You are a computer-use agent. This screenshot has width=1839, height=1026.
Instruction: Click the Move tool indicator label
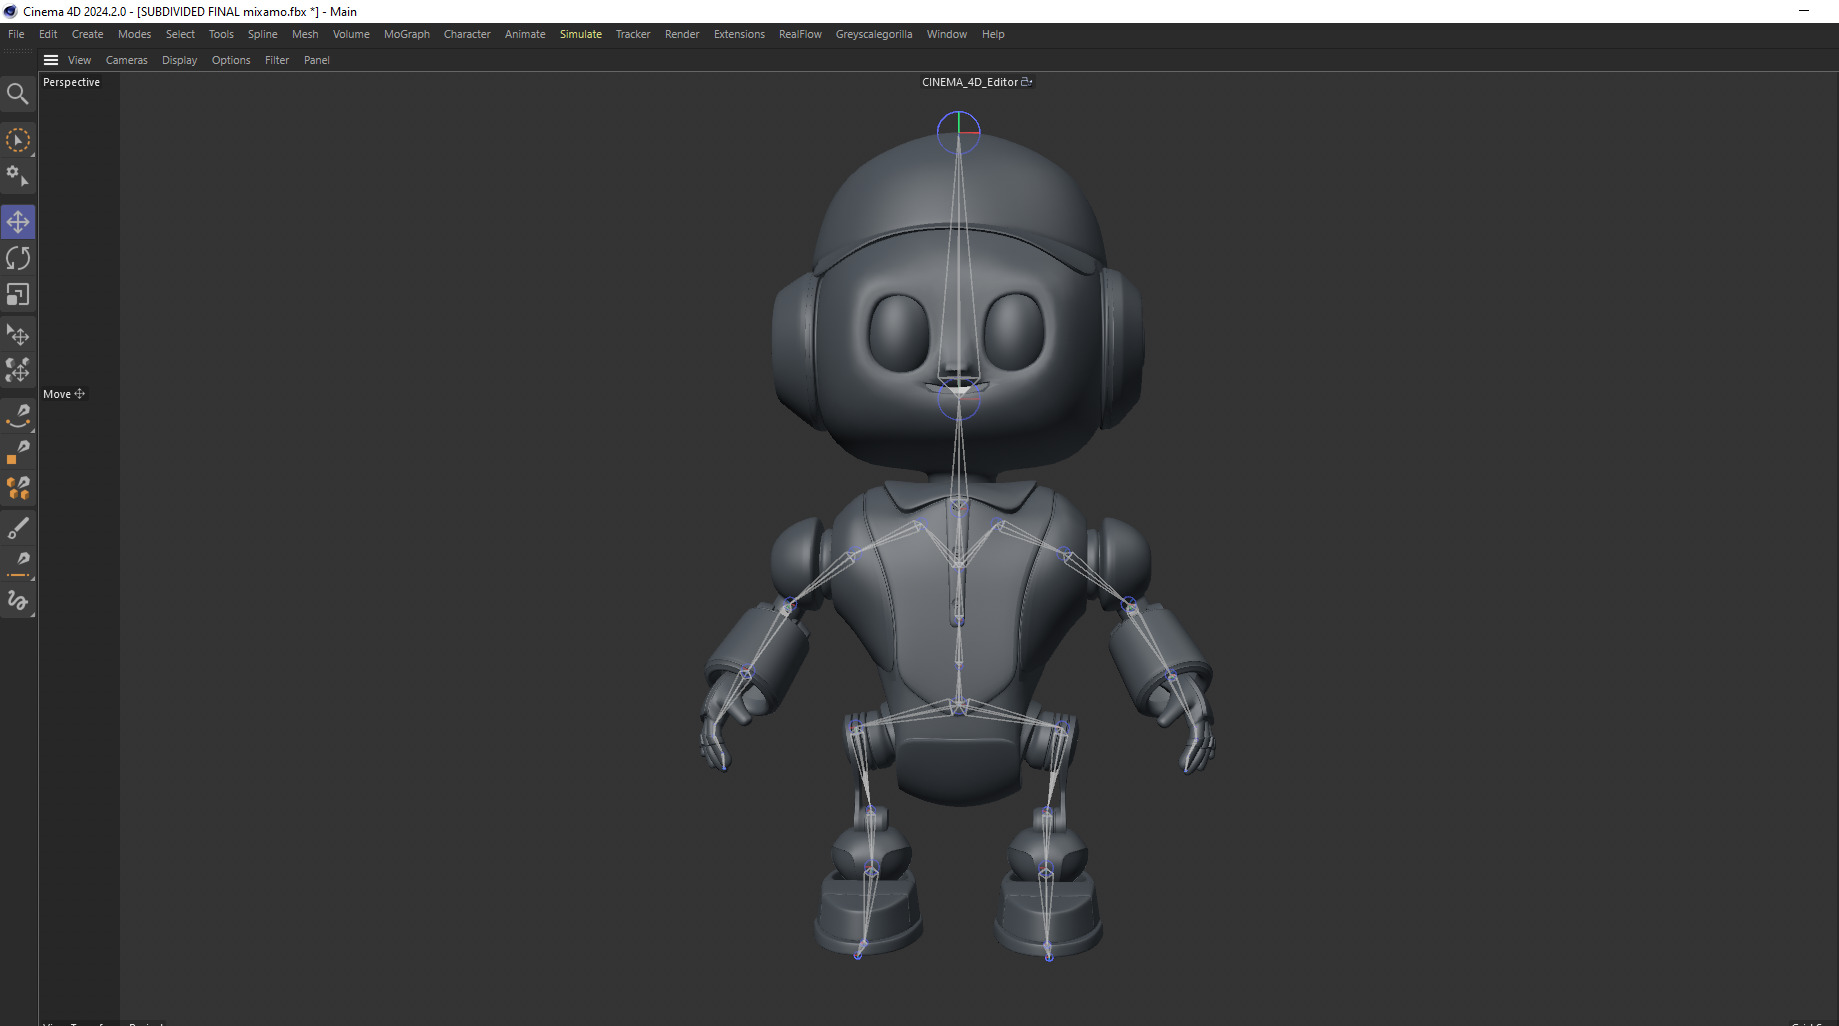64,394
